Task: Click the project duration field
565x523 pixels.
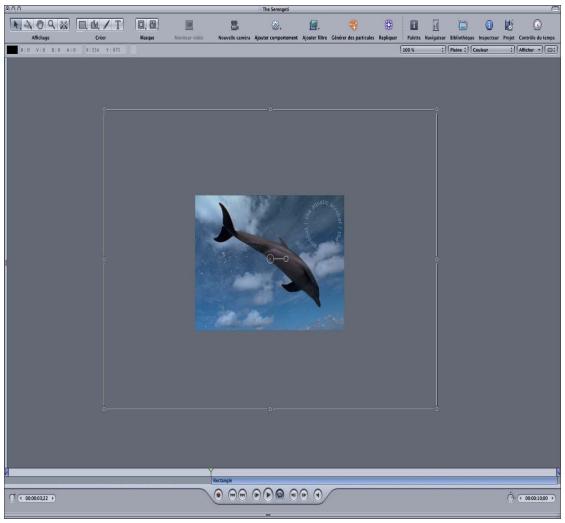Action: 536,498
